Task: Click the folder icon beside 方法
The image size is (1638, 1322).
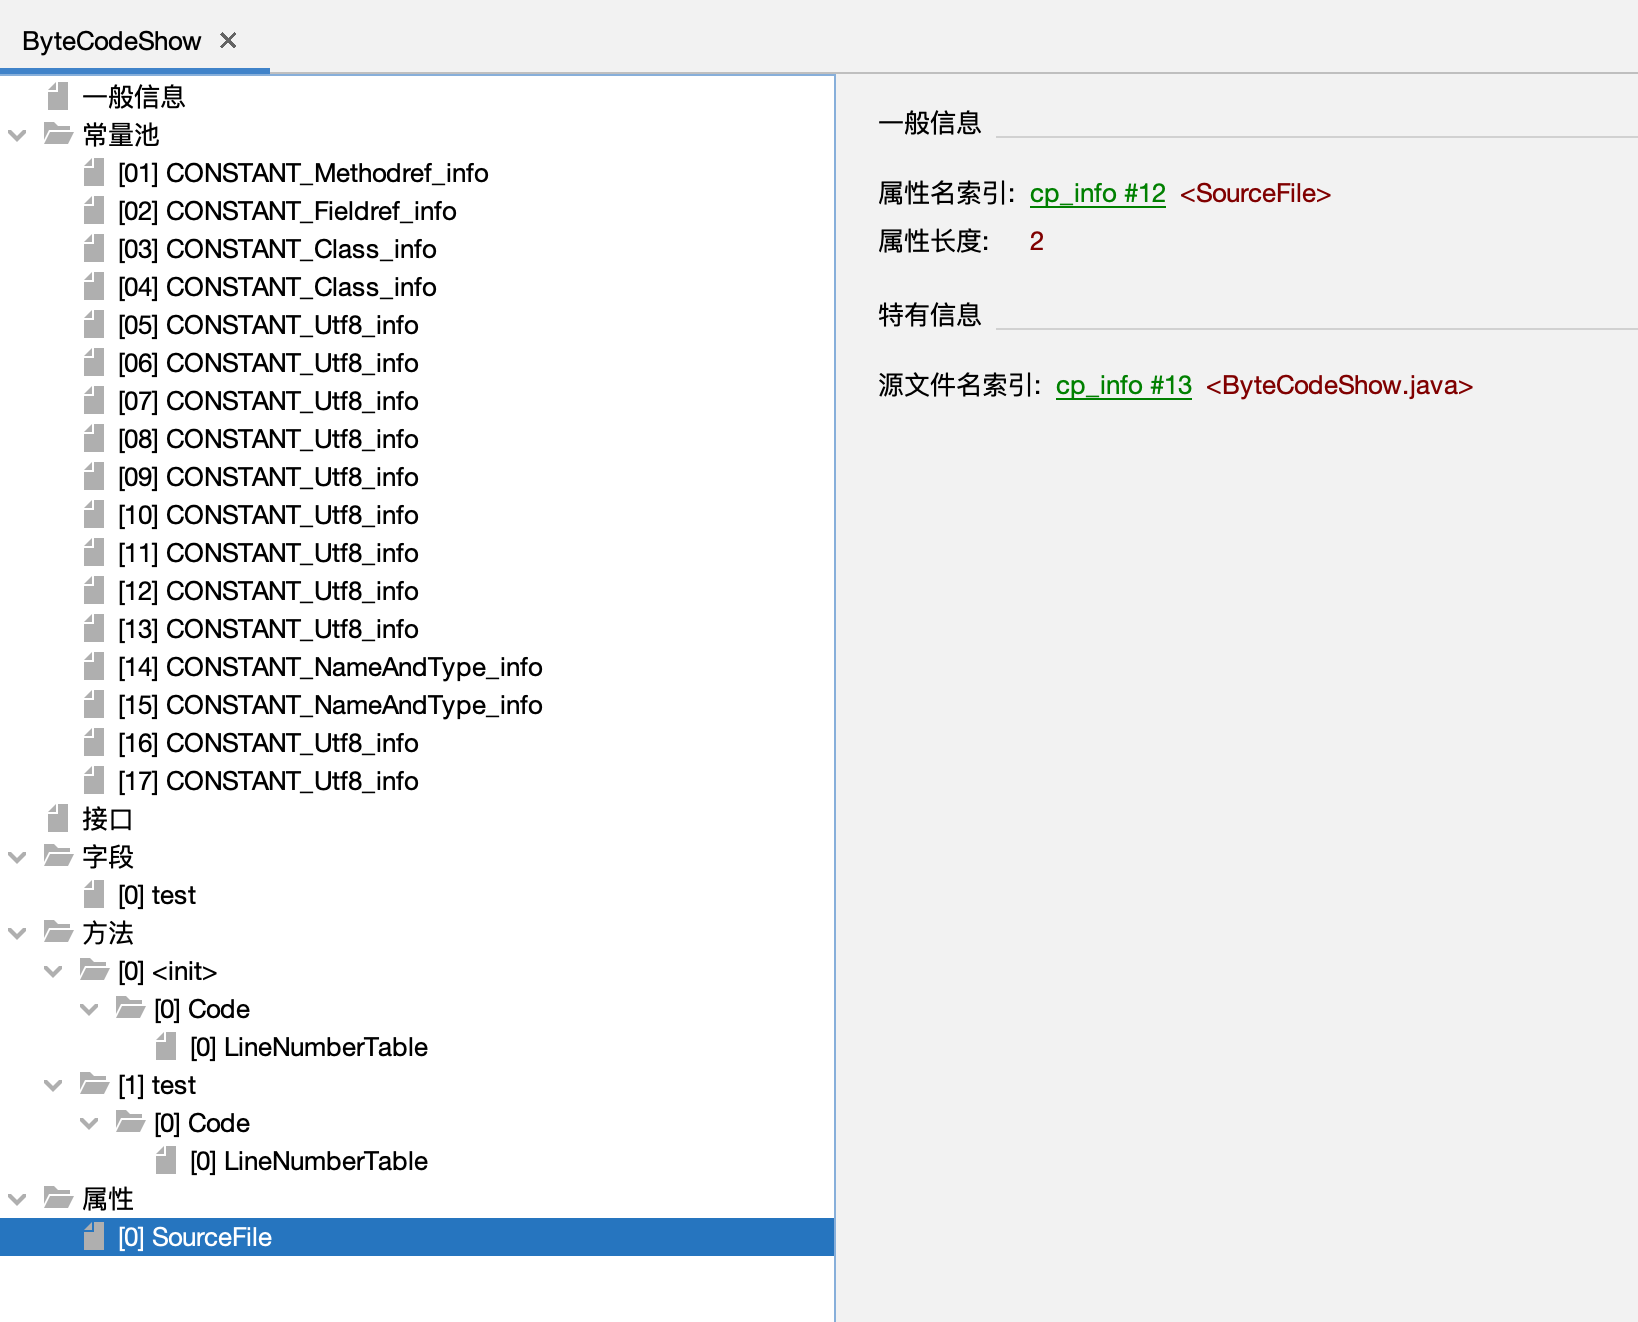Action: point(58,933)
